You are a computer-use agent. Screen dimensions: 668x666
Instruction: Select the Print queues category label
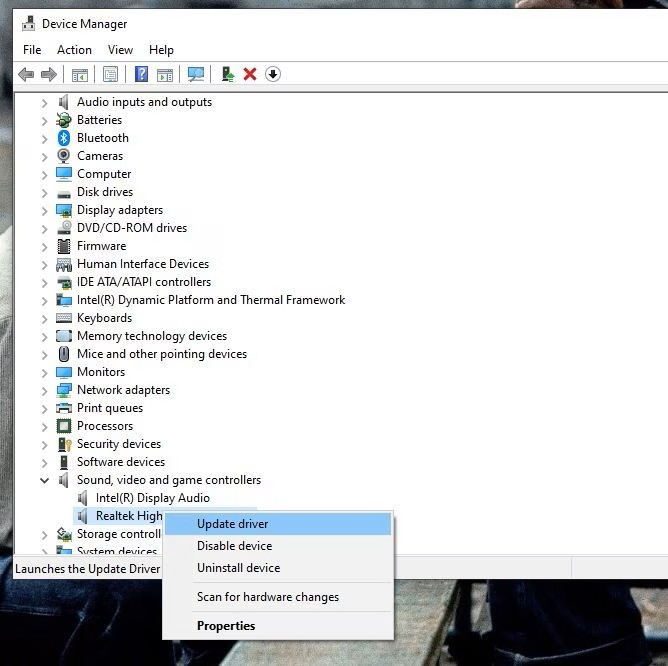coord(110,408)
